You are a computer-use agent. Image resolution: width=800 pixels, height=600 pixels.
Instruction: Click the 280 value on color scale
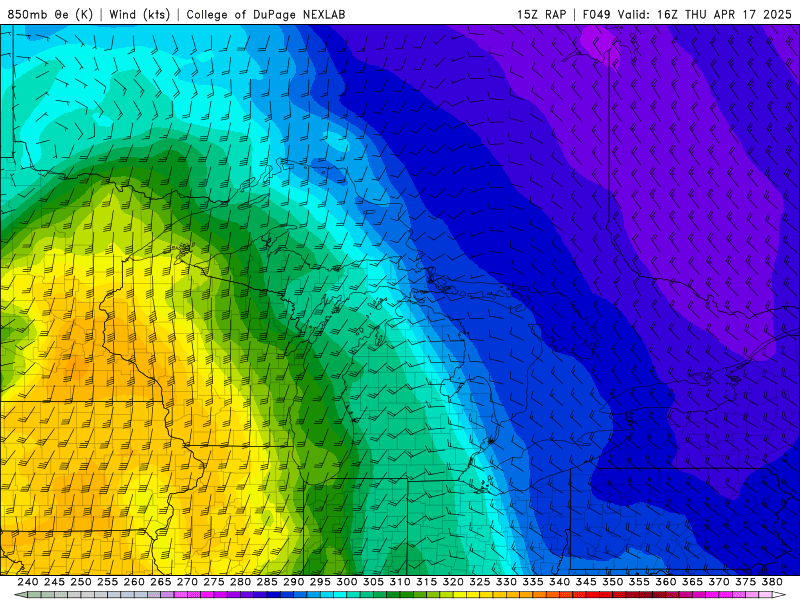pos(240,582)
